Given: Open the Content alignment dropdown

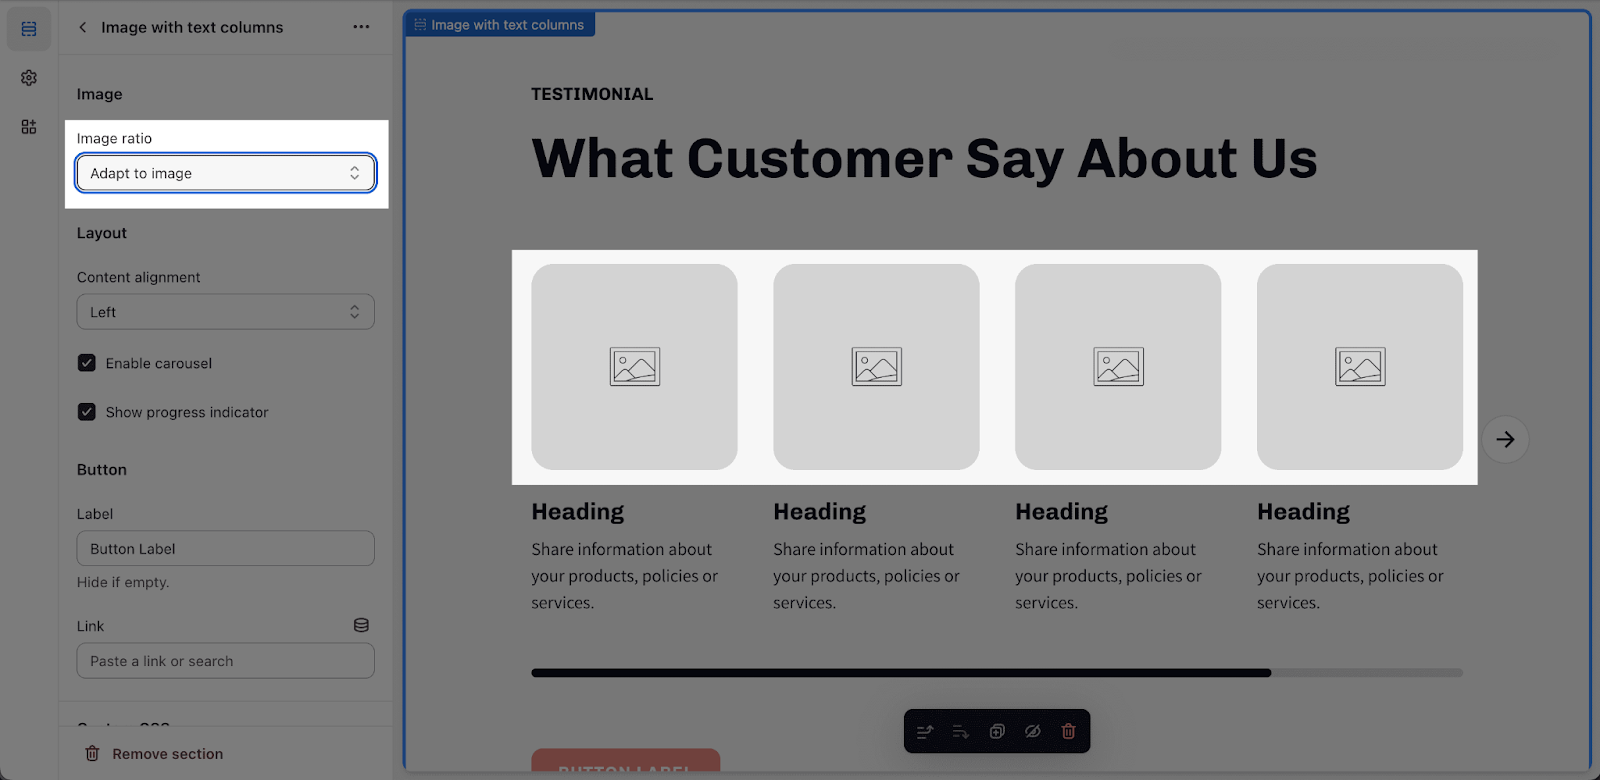Looking at the screenshot, I should pos(226,312).
